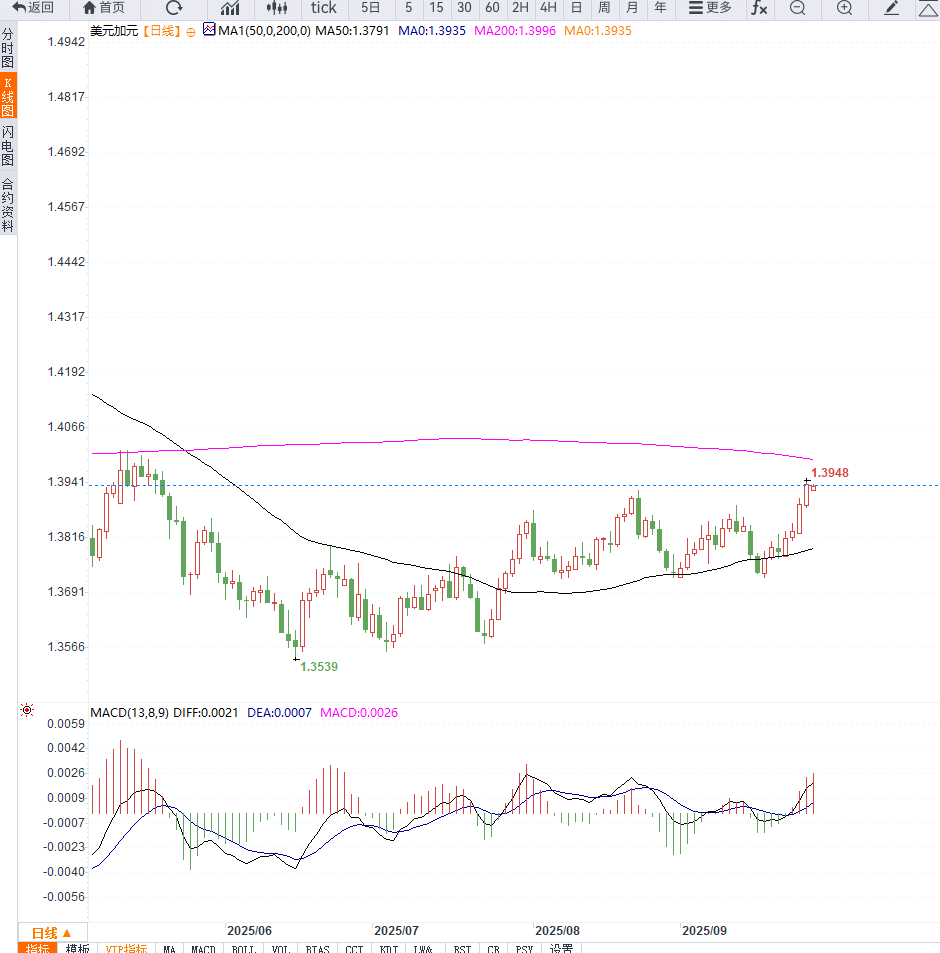Select the 周 weekly period
The width and height of the screenshot is (940, 953).
[x=604, y=8]
